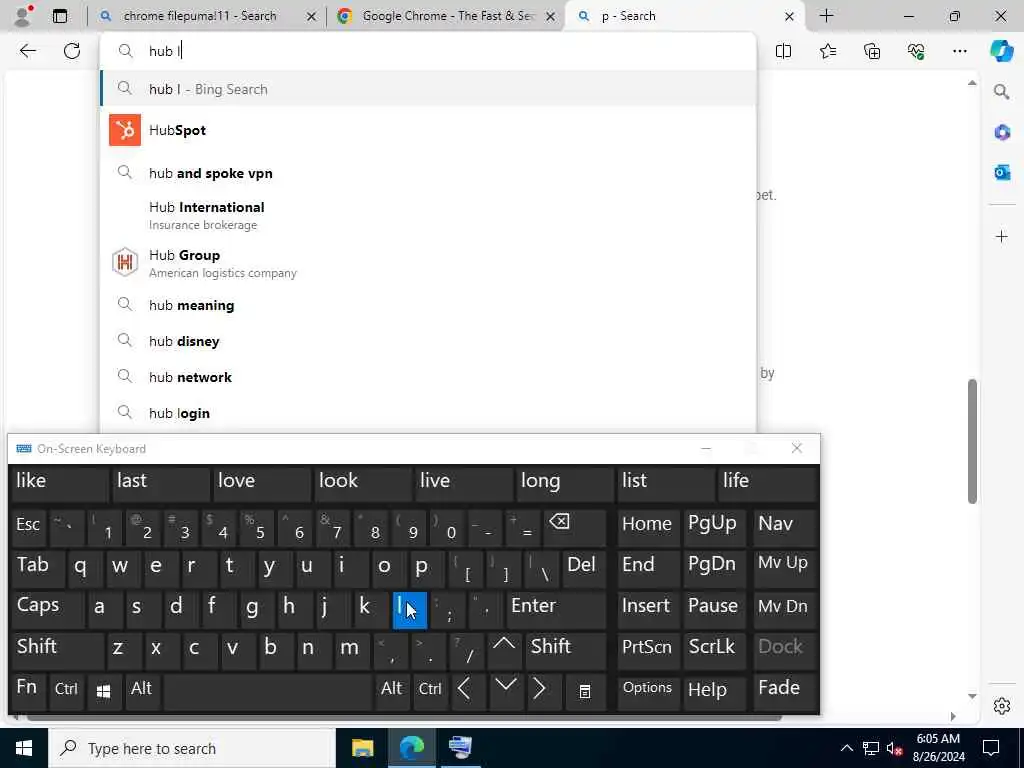Click the Enter key on keyboard

coord(556,609)
